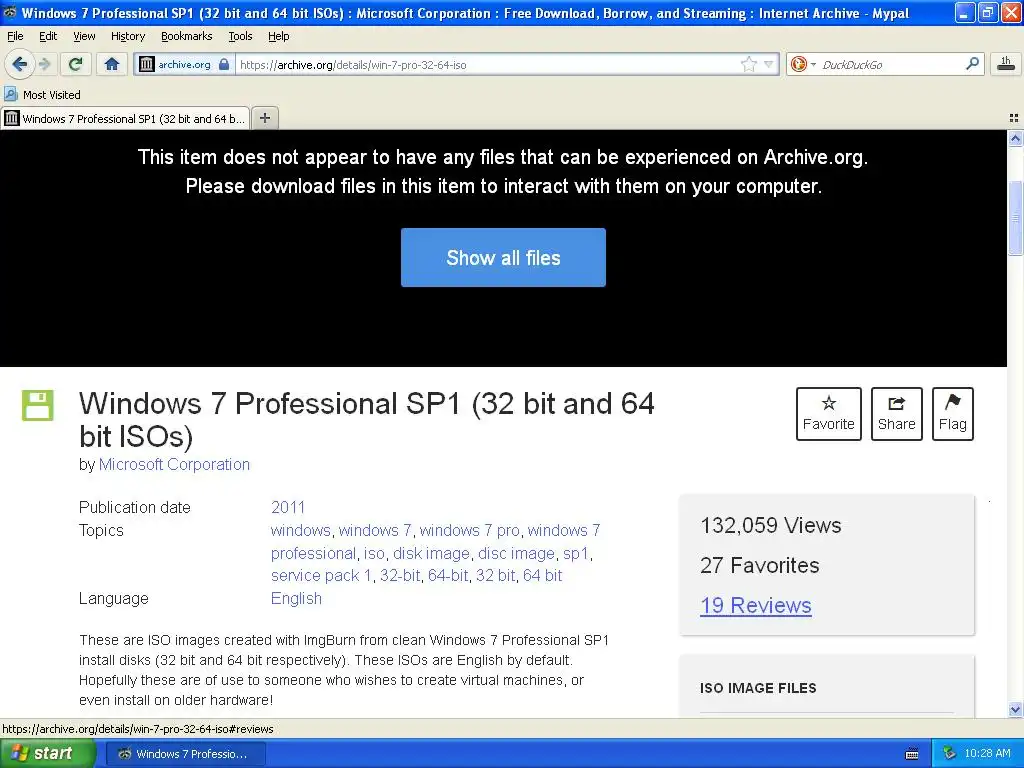Click the '64-bit' topic link

point(448,575)
